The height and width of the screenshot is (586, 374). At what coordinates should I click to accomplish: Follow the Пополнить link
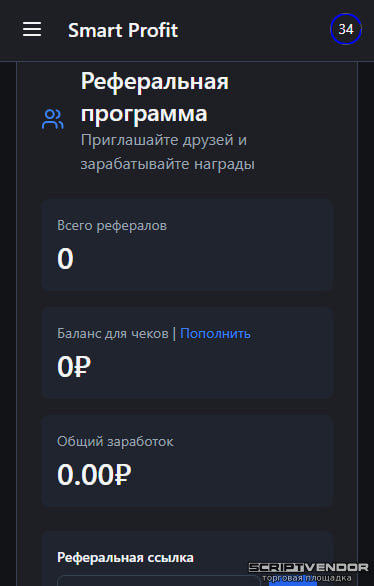coord(215,333)
